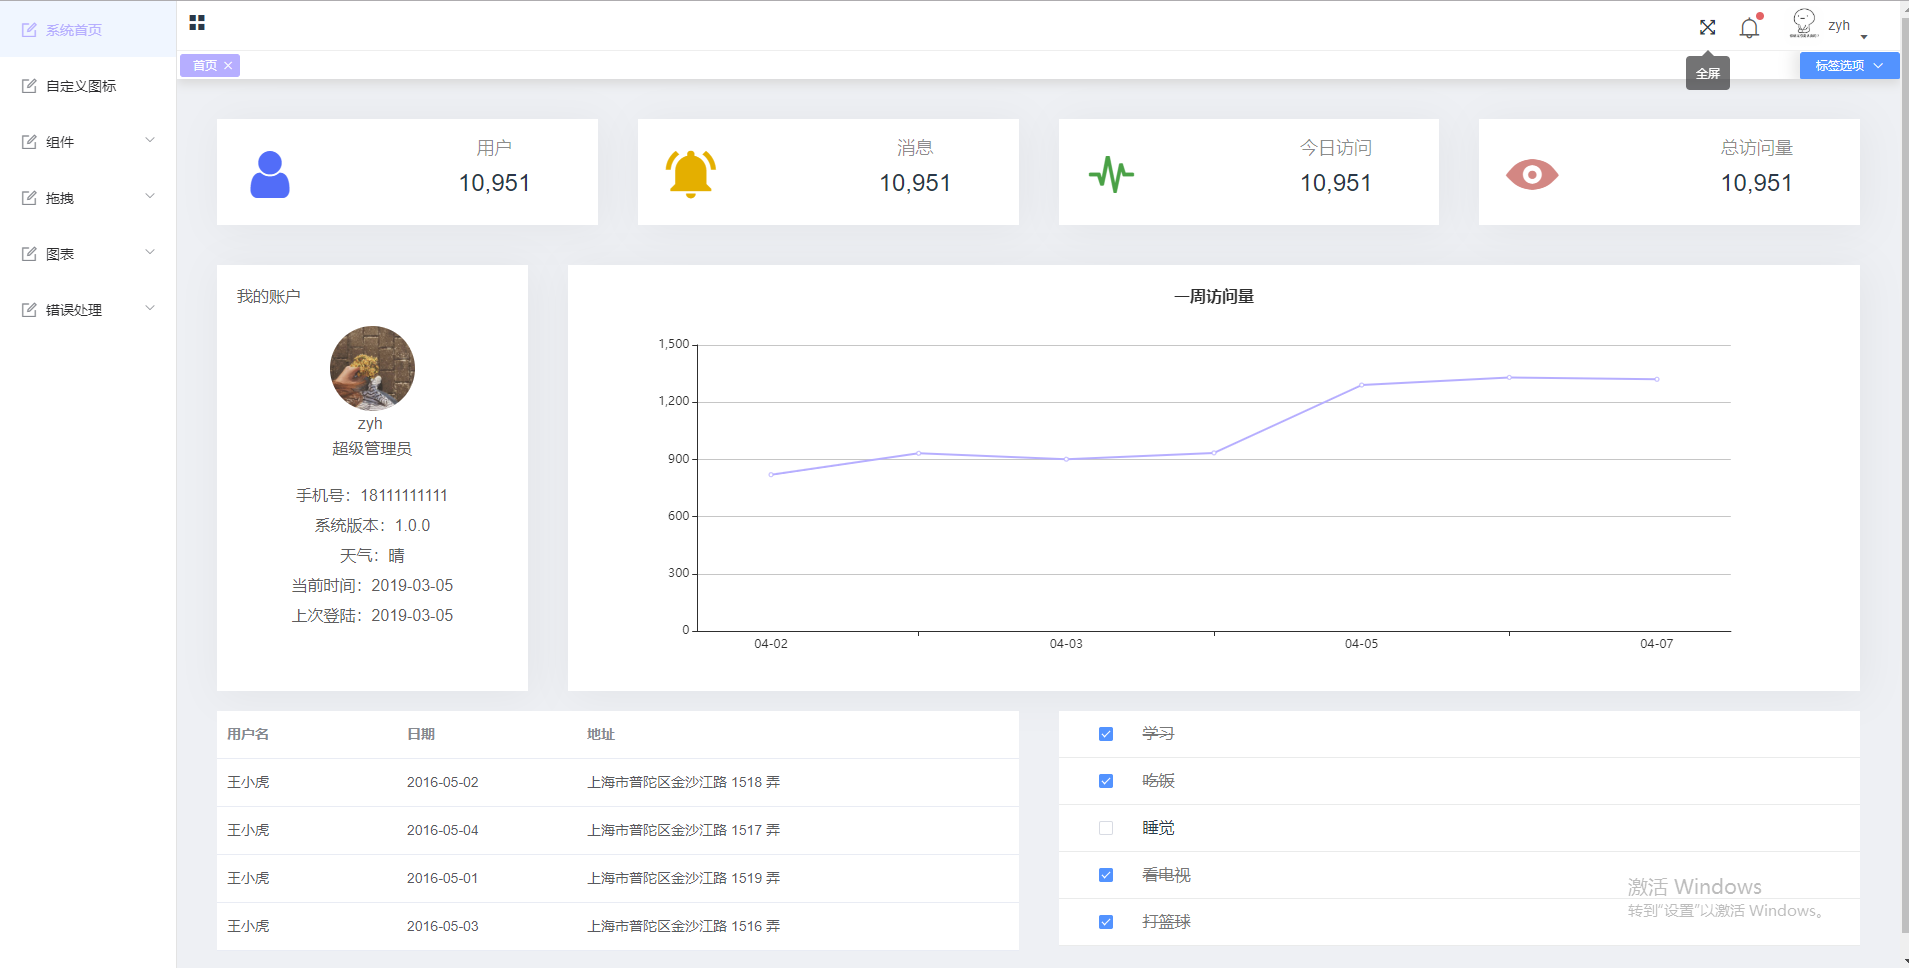The image size is (1909, 968).
Task: Select 系统首页 in the sidebar
Action: tap(73, 30)
